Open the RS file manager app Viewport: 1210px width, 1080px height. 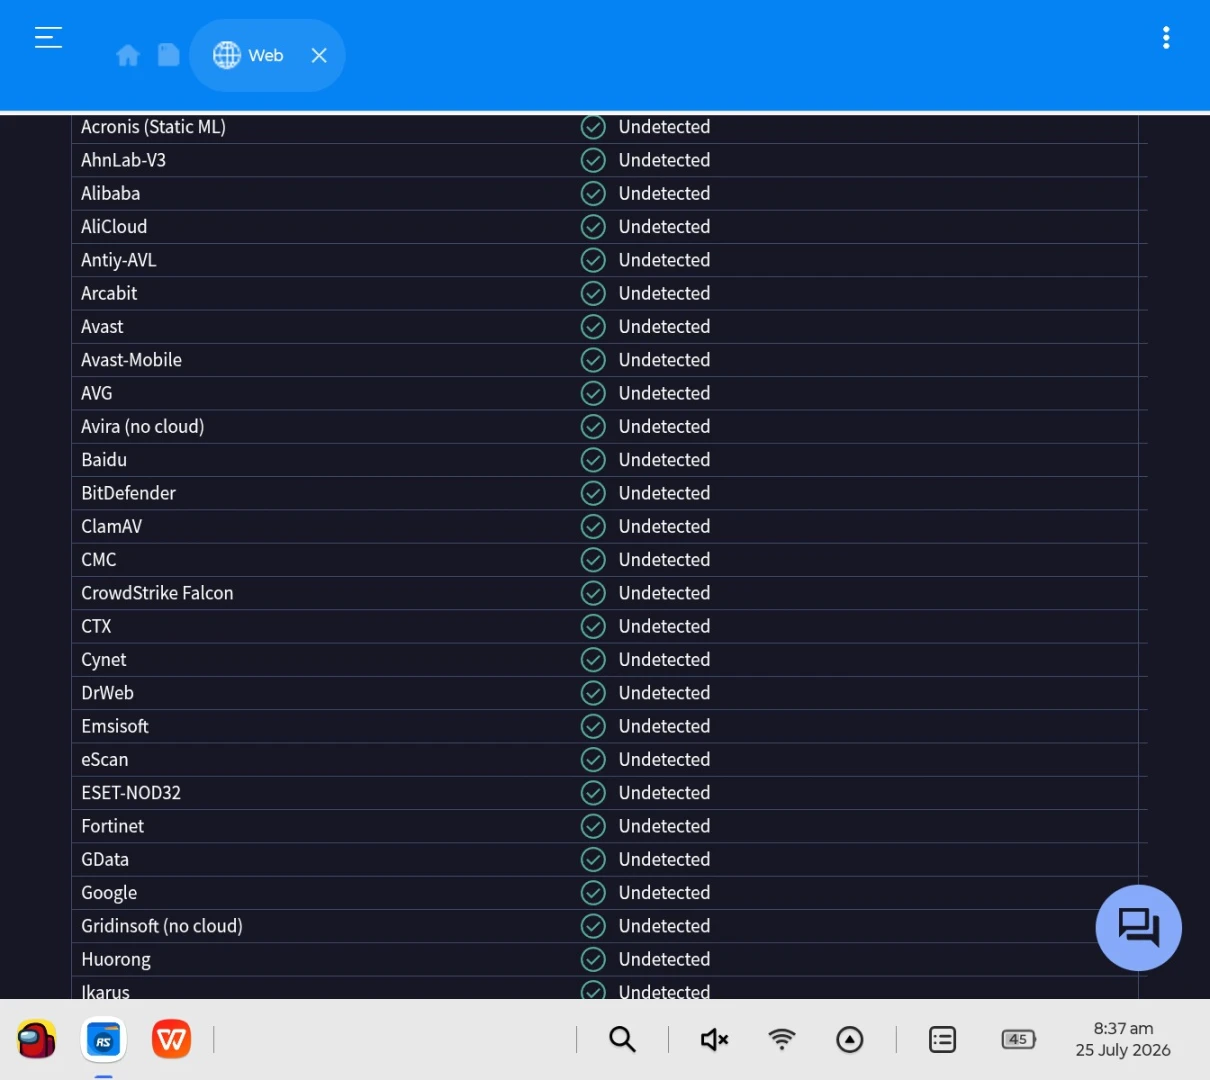(x=104, y=1040)
